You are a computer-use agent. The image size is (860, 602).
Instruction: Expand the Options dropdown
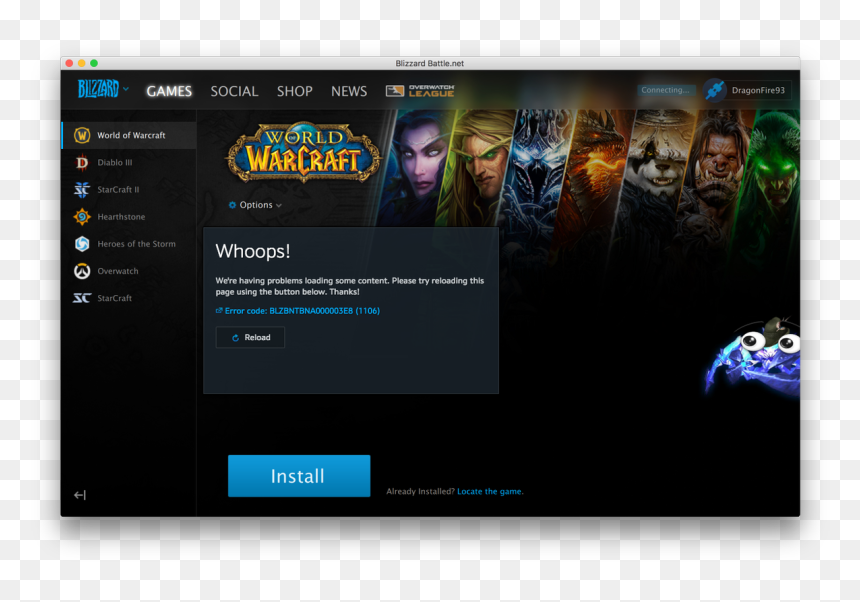(255, 205)
